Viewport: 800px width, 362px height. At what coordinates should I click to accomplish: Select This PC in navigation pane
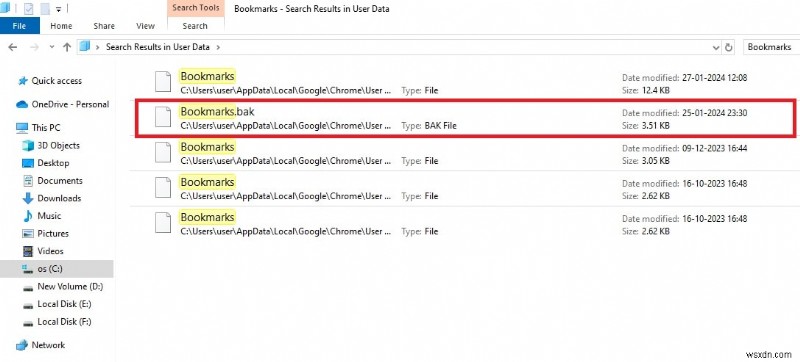[x=45, y=128]
